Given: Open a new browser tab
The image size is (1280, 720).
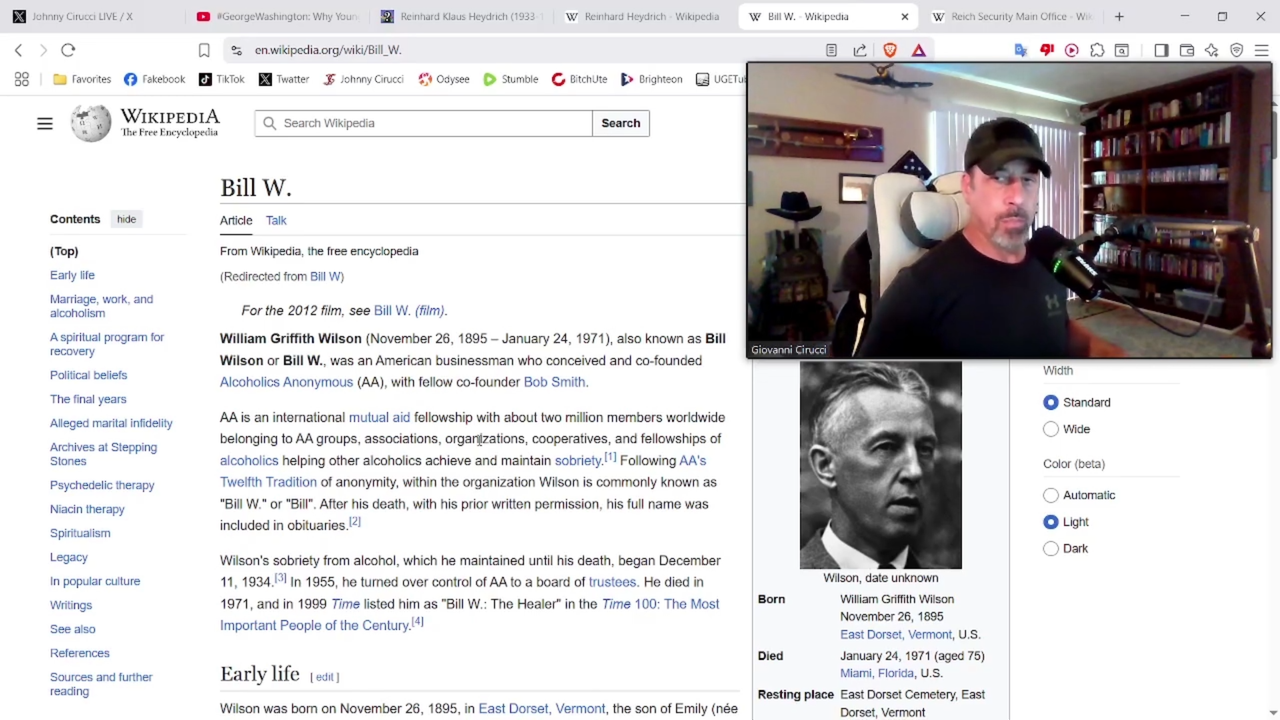Looking at the screenshot, I should (1119, 16).
